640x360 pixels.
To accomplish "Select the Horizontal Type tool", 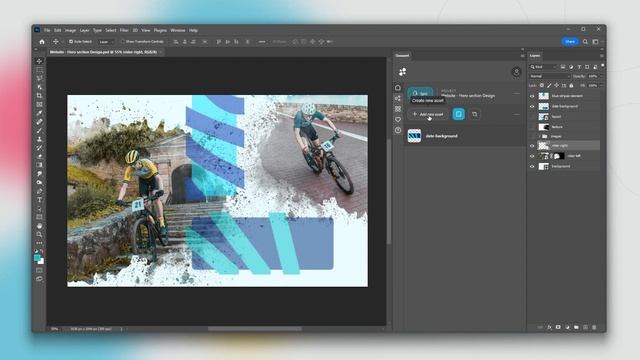I will click(x=39, y=200).
